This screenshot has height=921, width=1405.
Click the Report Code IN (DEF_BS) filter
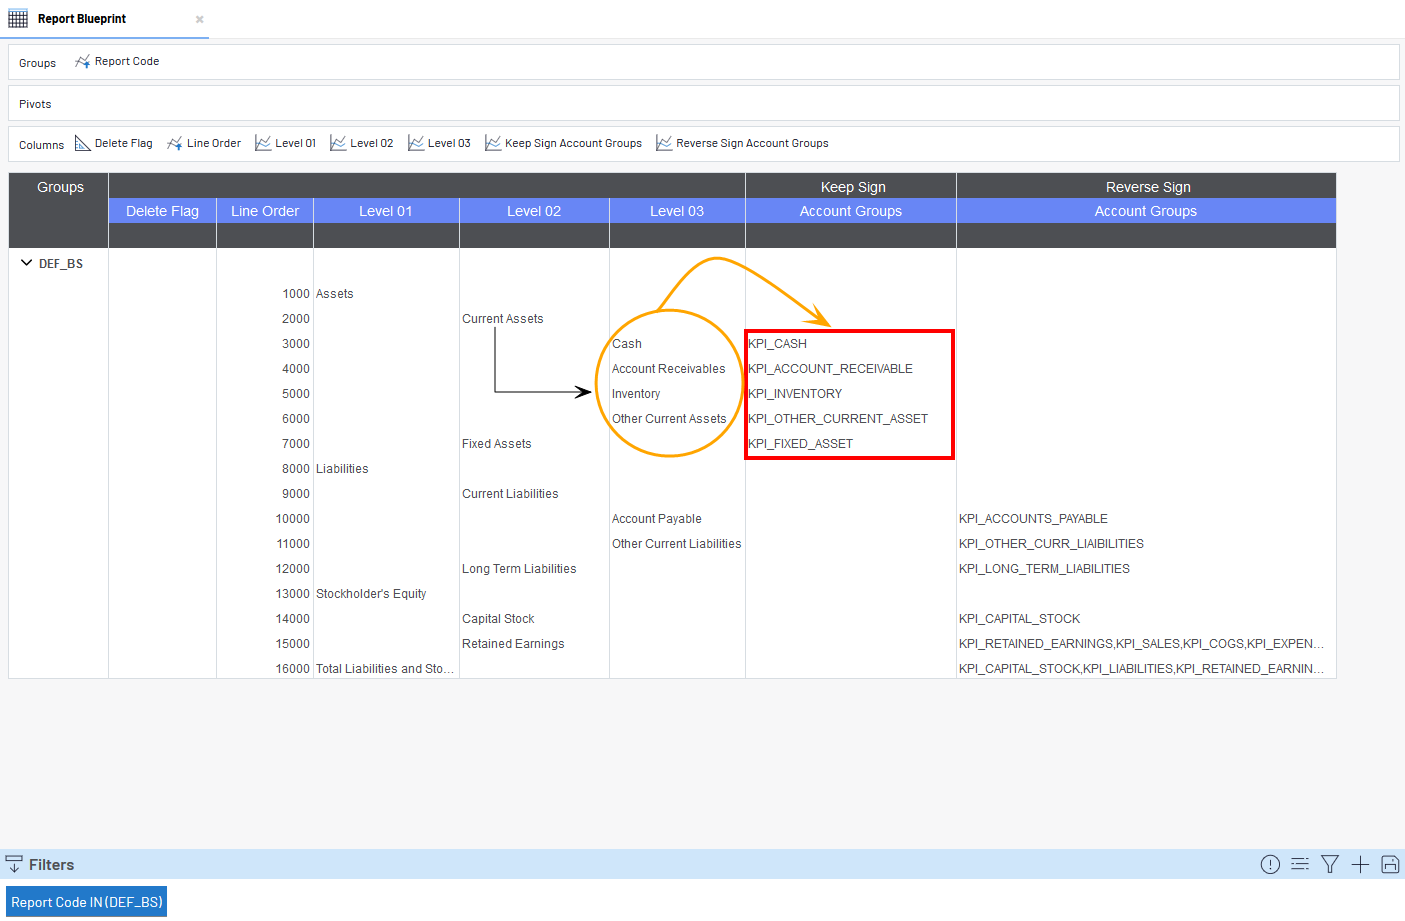[87, 902]
